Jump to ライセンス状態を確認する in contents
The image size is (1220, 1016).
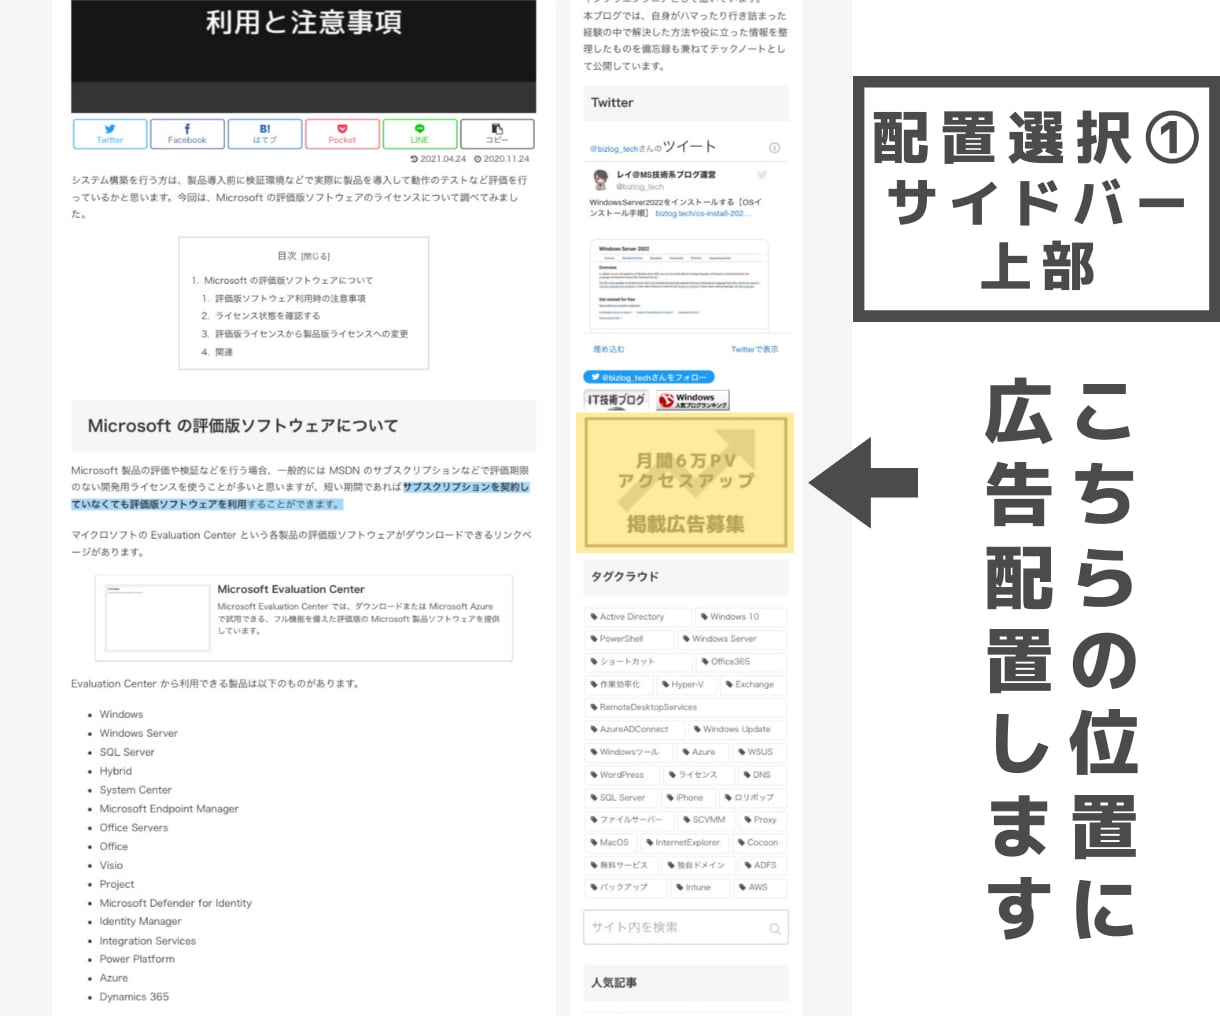click(267, 316)
